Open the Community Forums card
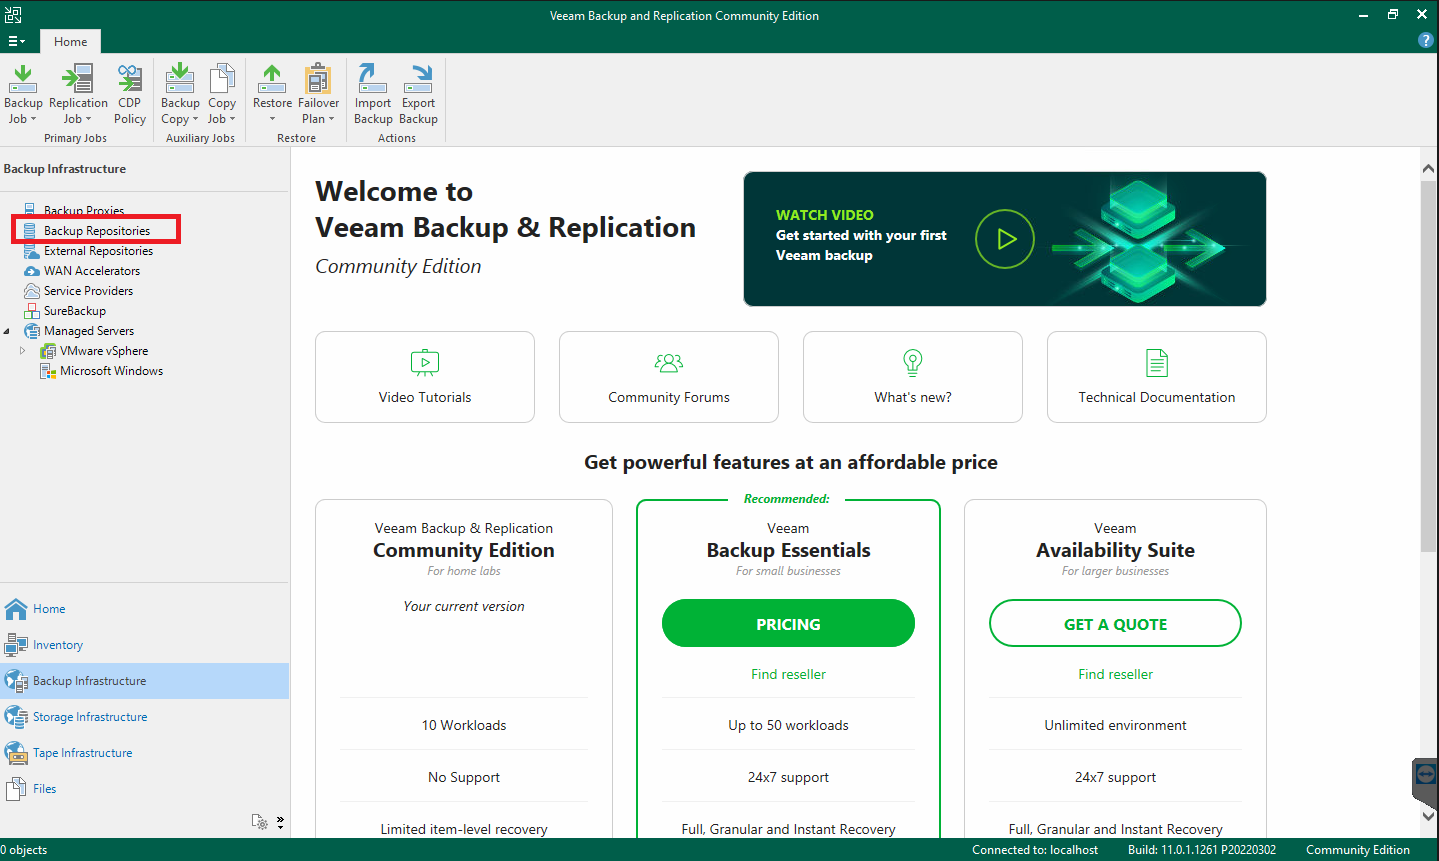 point(669,377)
